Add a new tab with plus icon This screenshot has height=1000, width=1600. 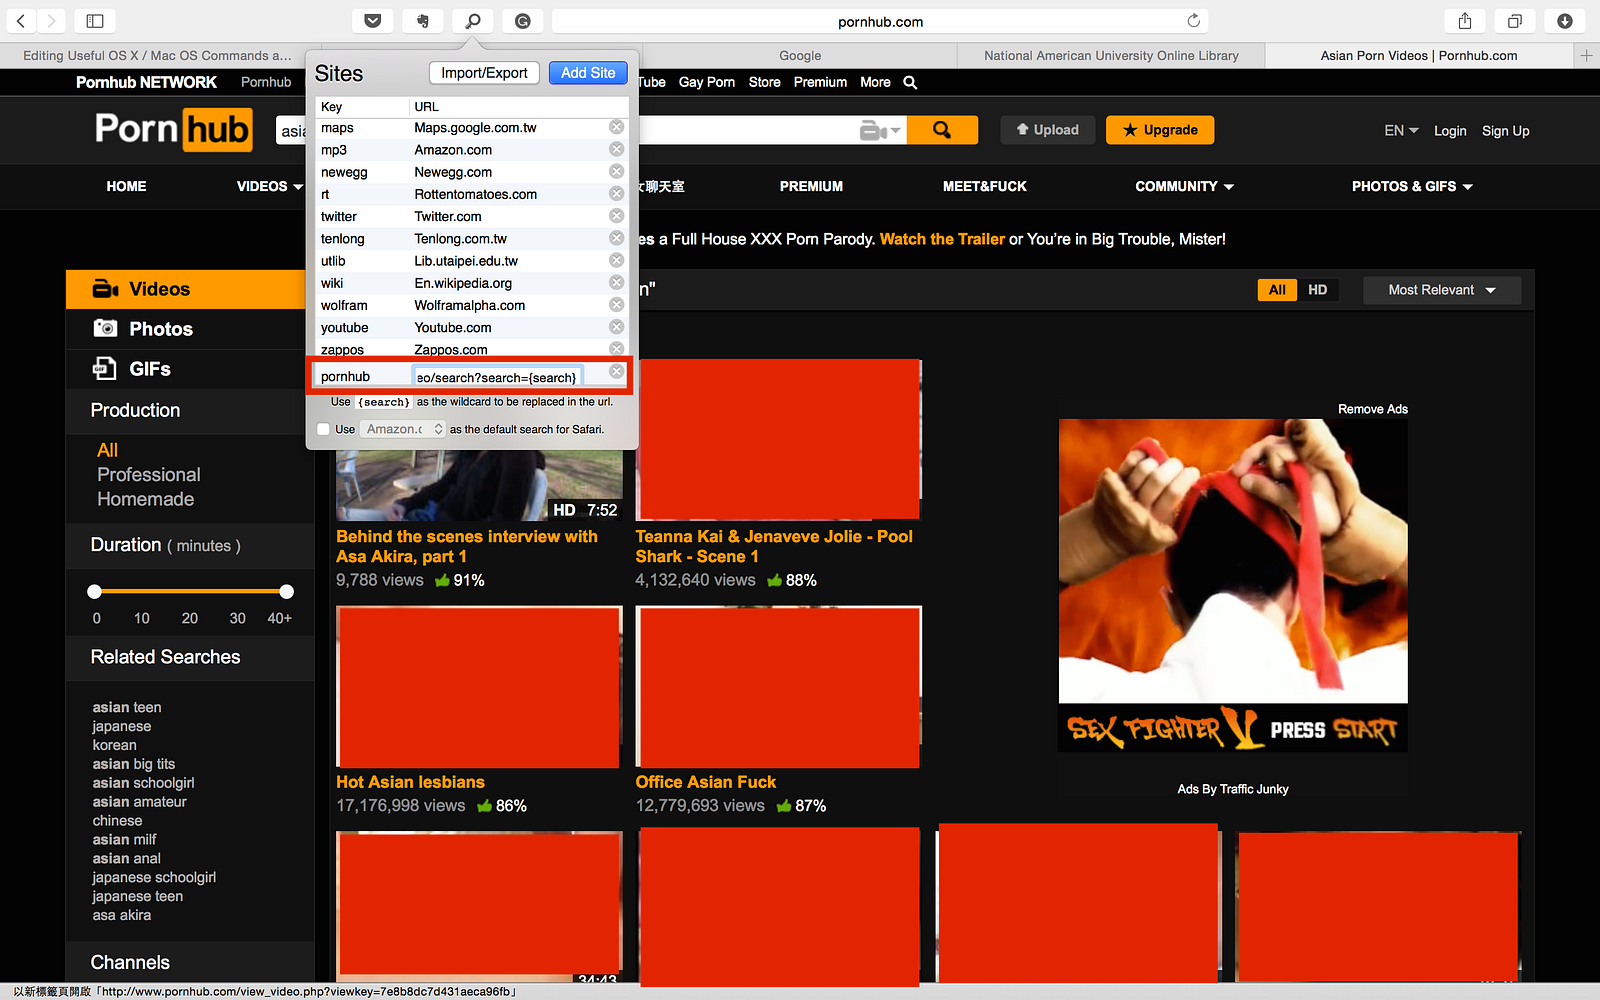pyautogui.click(x=1586, y=56)
